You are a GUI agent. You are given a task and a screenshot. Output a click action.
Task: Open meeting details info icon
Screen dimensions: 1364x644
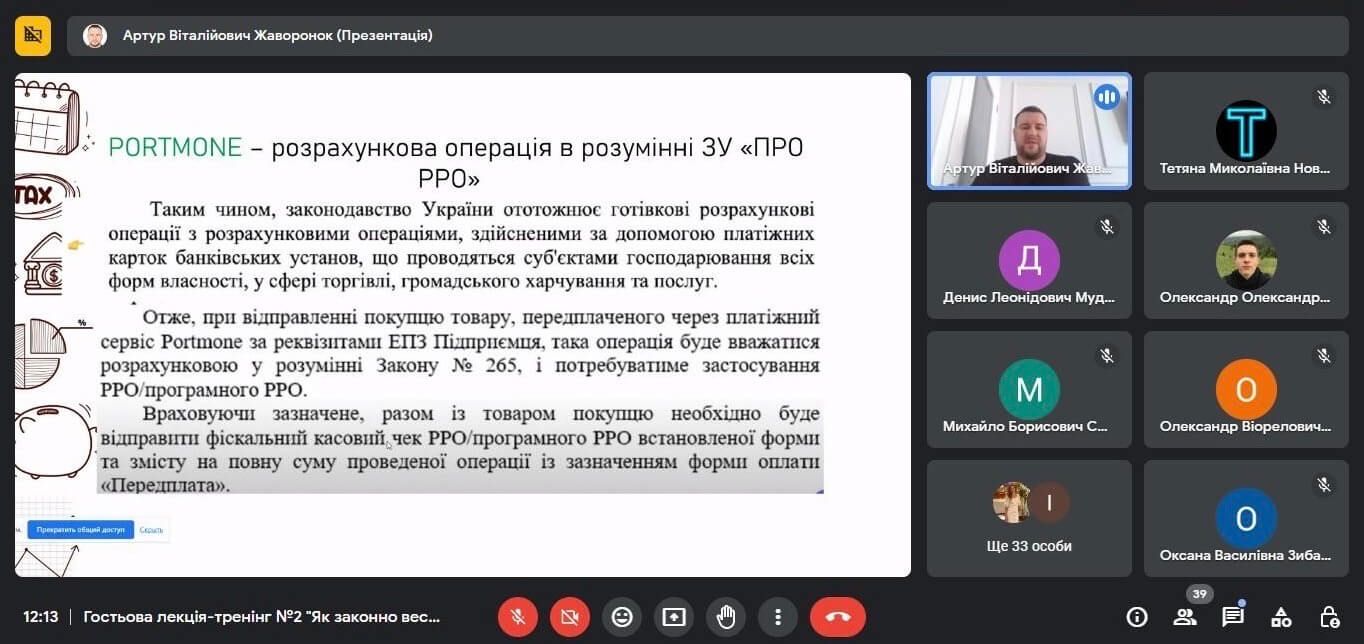pos(1137,617)
